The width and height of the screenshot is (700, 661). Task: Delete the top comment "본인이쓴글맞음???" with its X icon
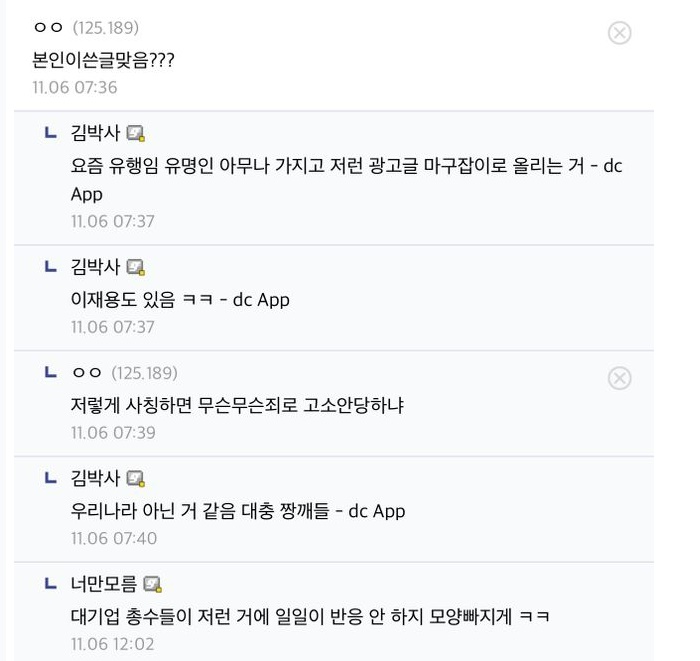pyautogui.click(x=619, y=33)
